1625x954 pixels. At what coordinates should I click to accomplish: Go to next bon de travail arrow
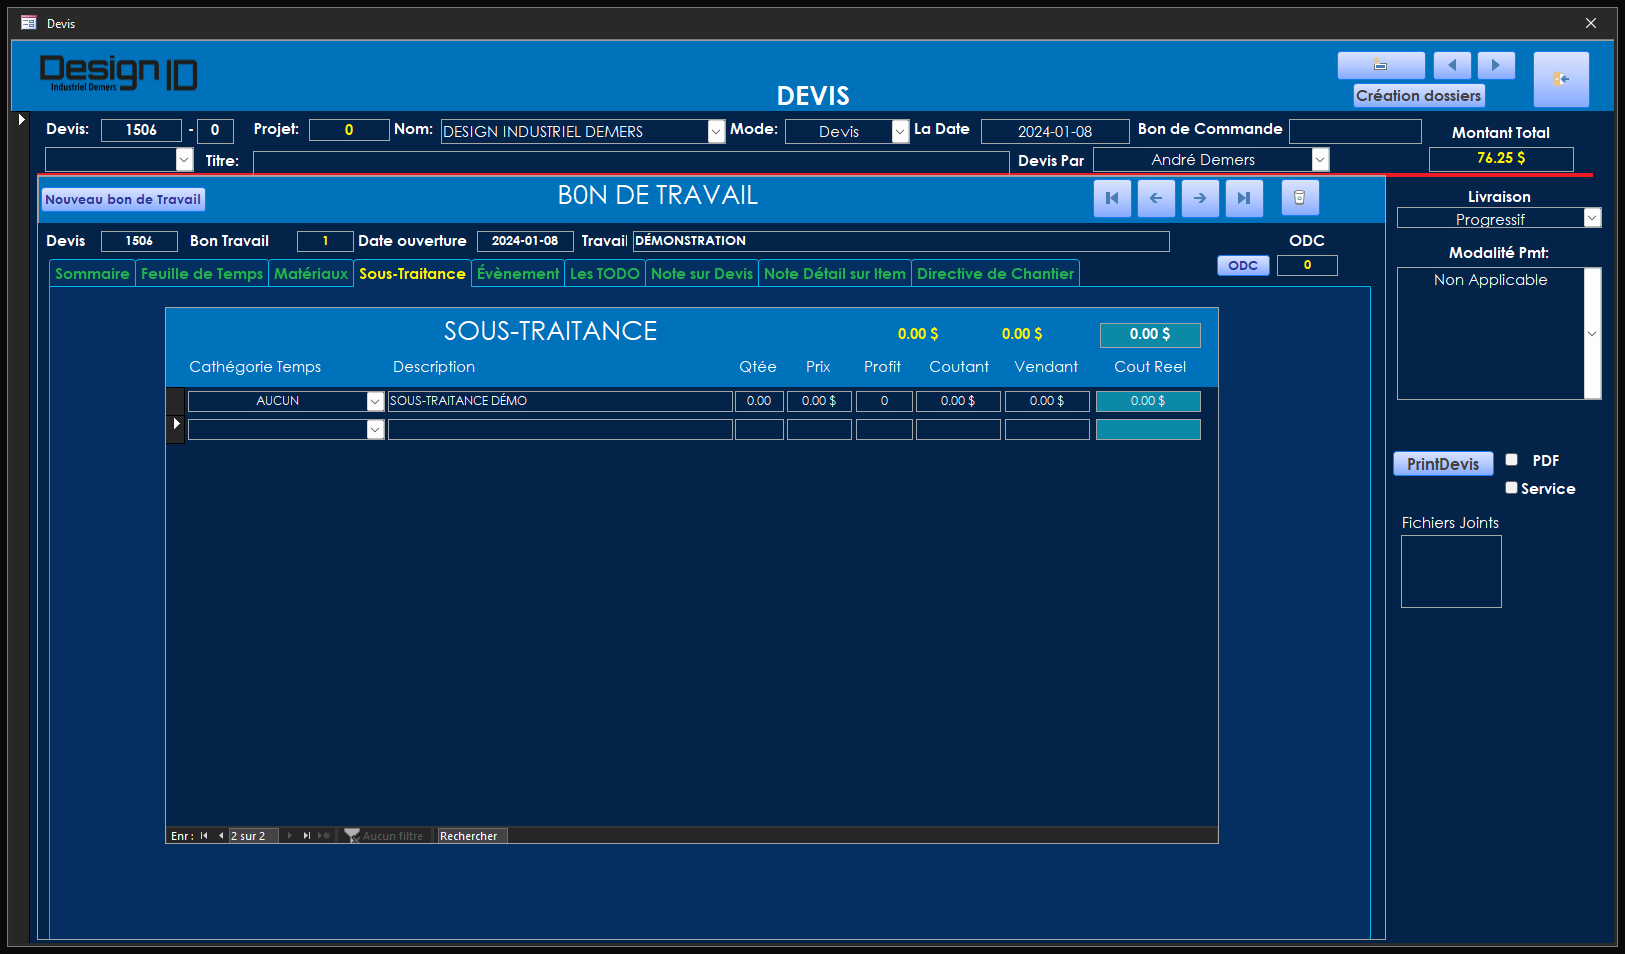pyautogui.click(x=1200, y=198)
